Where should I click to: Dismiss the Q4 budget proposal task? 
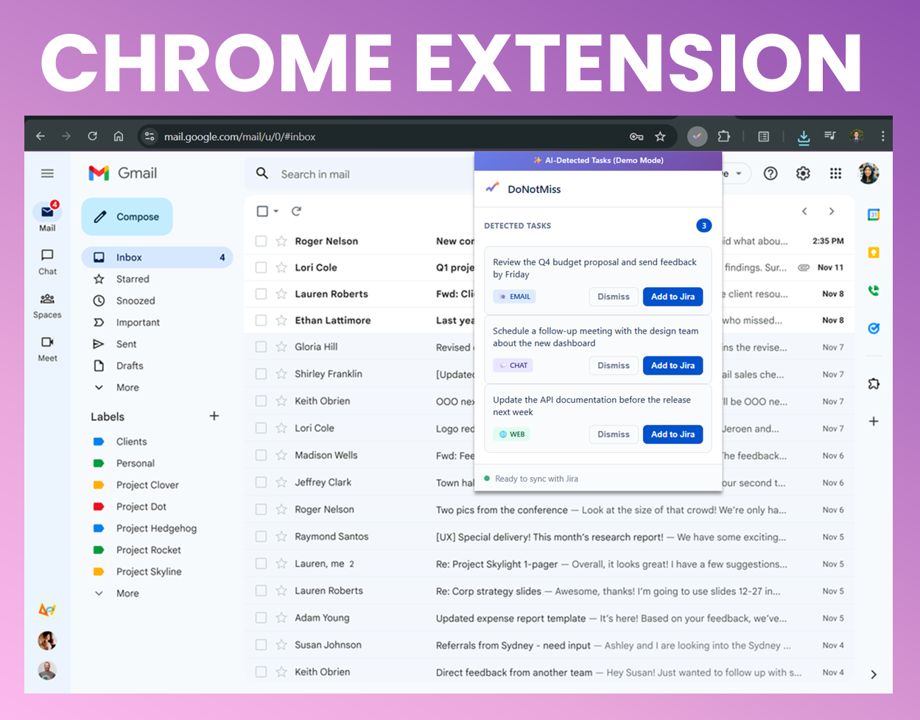[x=613, y=296]
